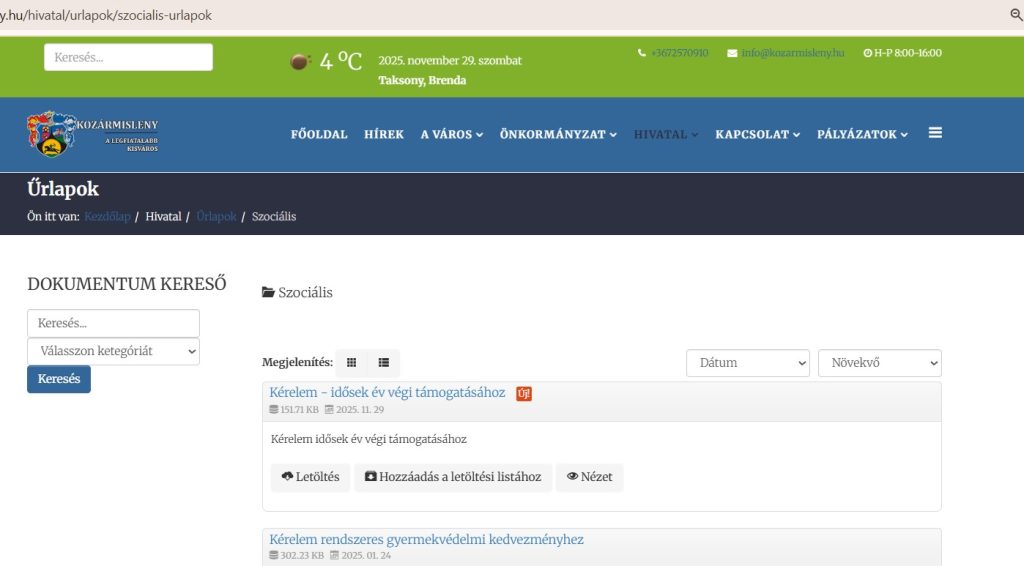Email info@kozarmisleny.hu link
The image size is (1024, 566).
(792, 53)
